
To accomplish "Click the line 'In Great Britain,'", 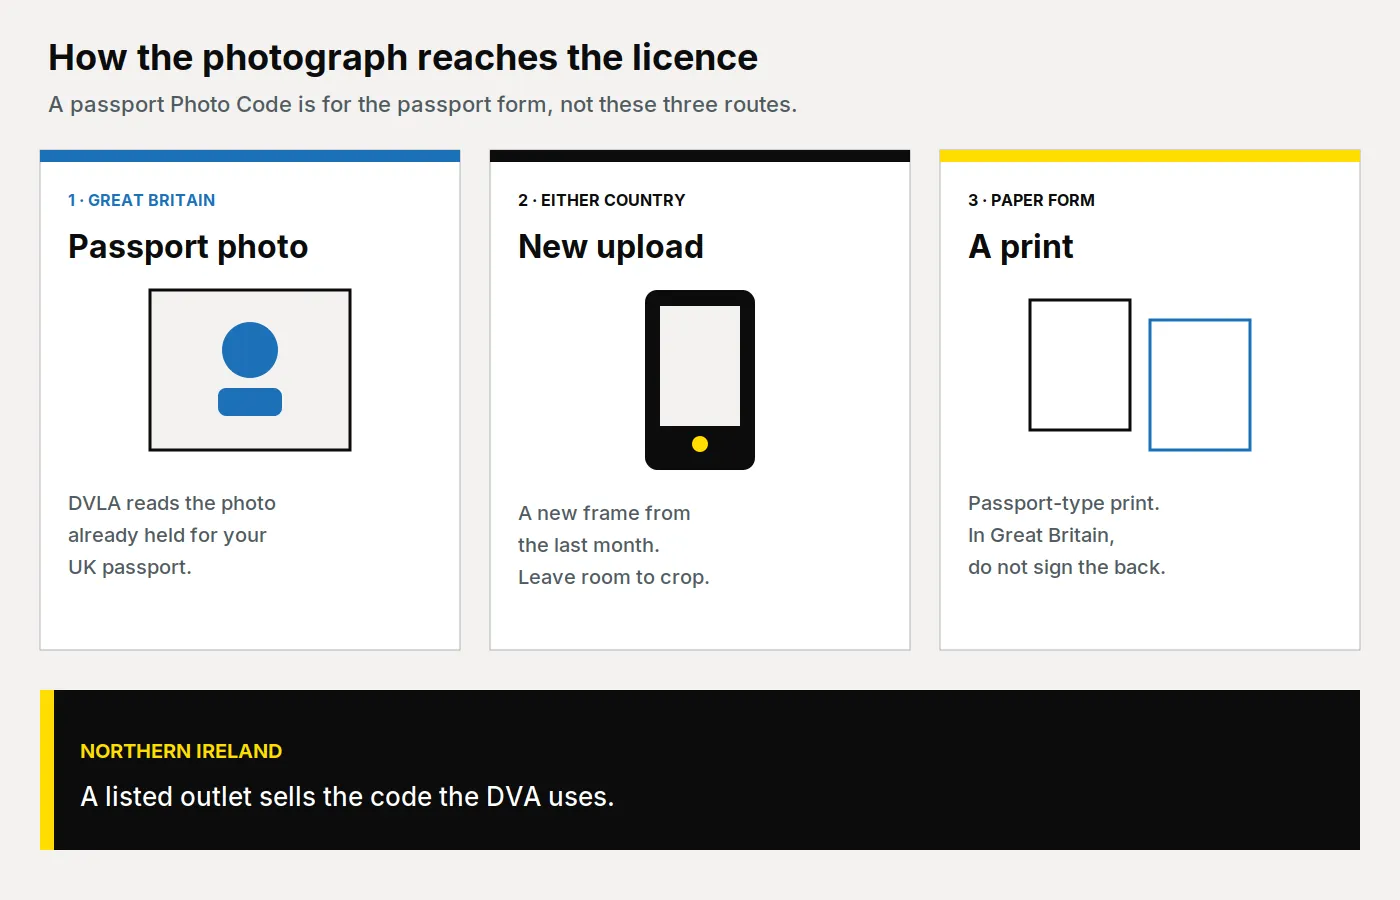I will tap(1041, 535).
